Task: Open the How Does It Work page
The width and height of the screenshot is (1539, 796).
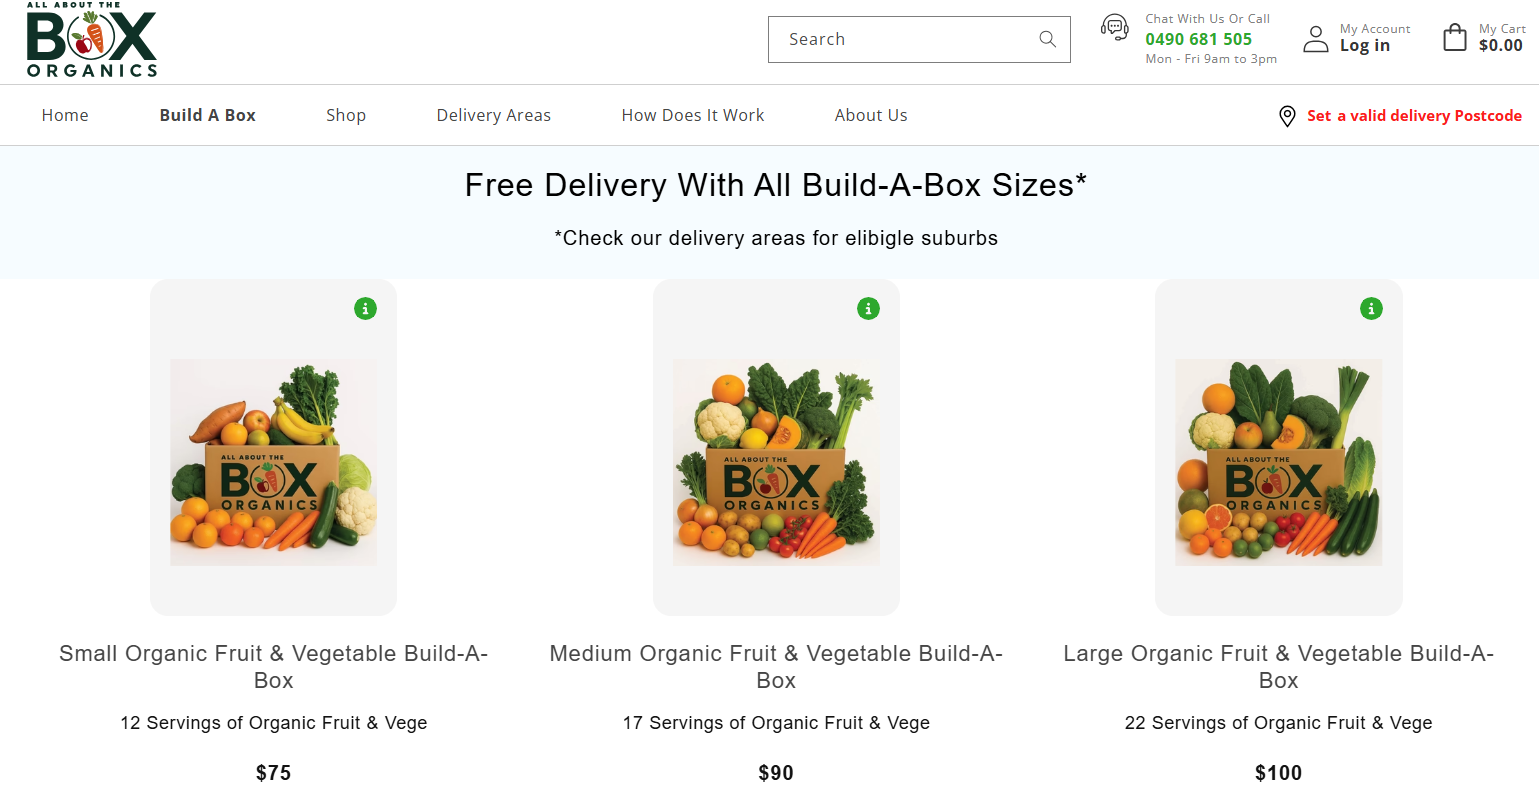Action: (x=692, y=115)
